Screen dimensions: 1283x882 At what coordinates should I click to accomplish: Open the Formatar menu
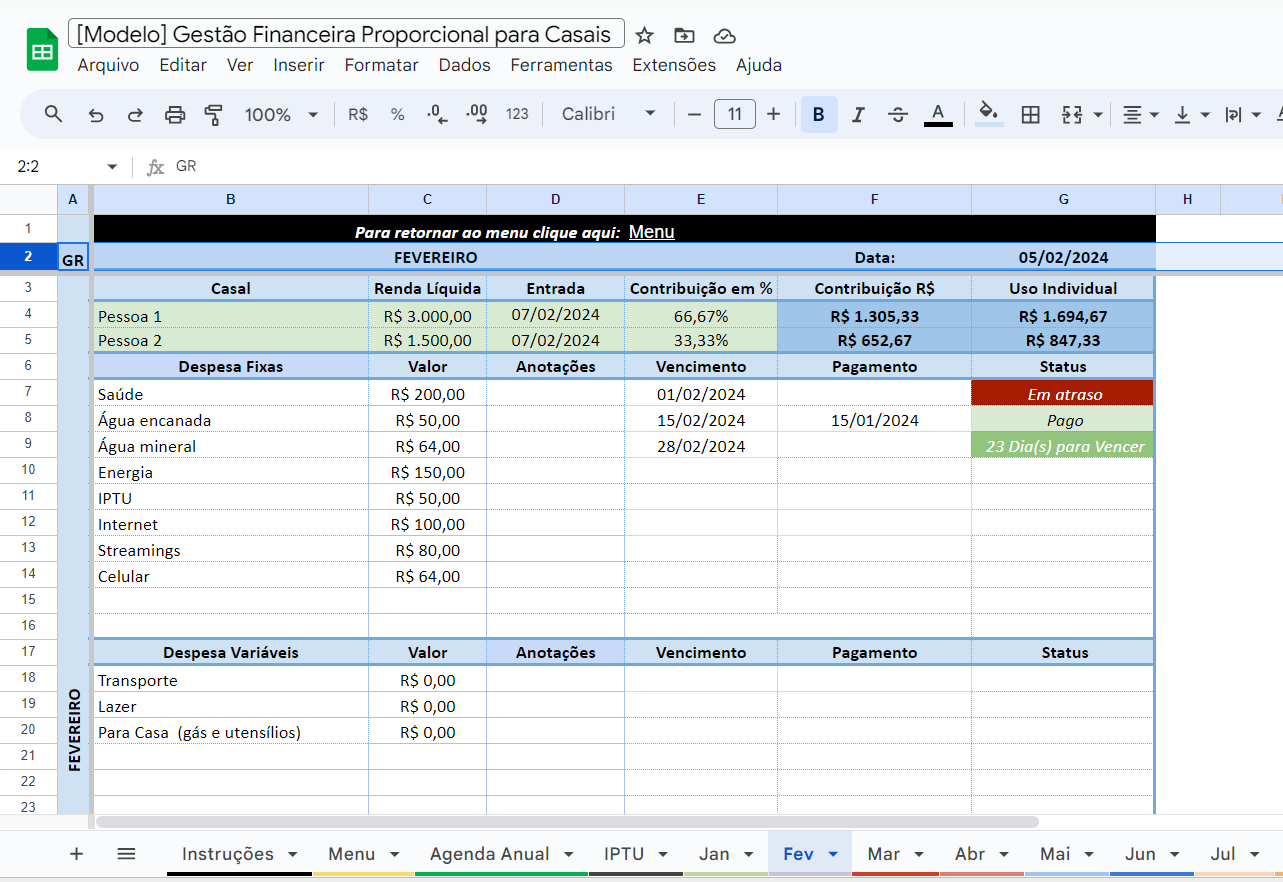tap(381, 65)
